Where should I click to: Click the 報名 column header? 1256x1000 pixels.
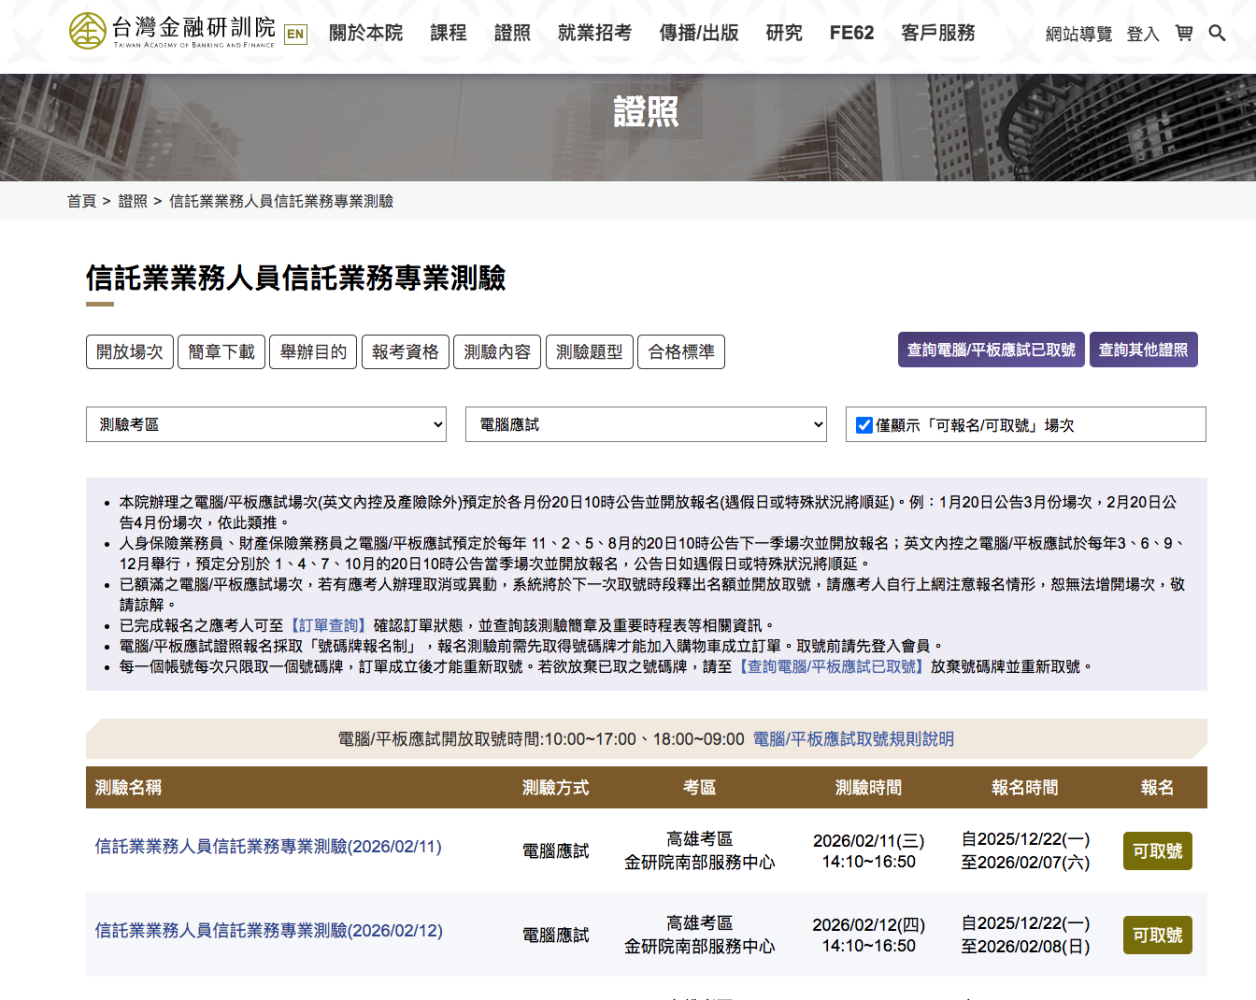[1157, 788]
